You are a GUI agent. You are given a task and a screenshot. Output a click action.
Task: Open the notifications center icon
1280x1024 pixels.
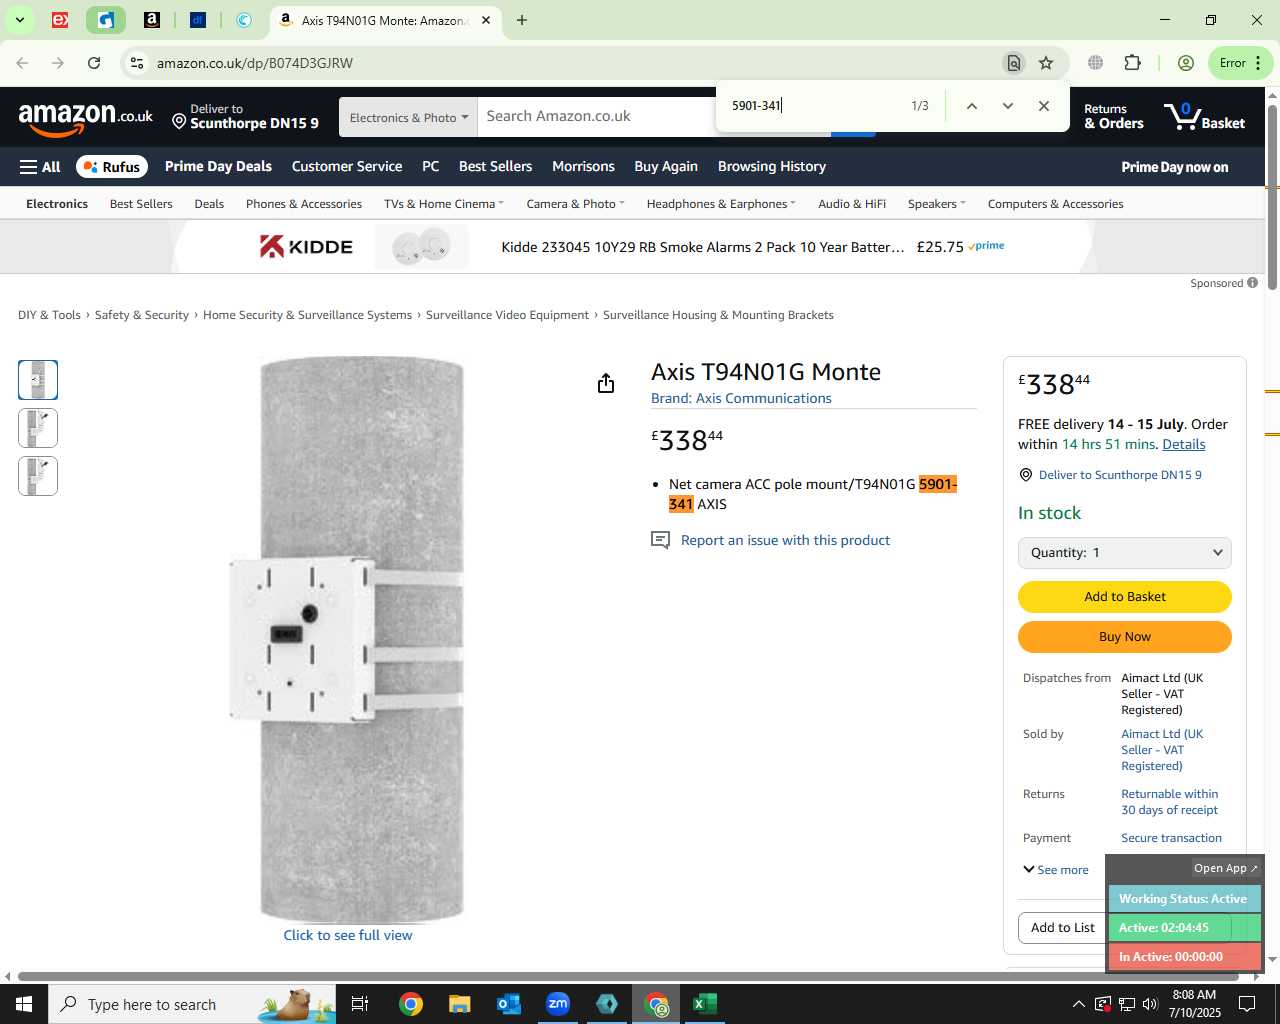[x=1247, y=1004]
